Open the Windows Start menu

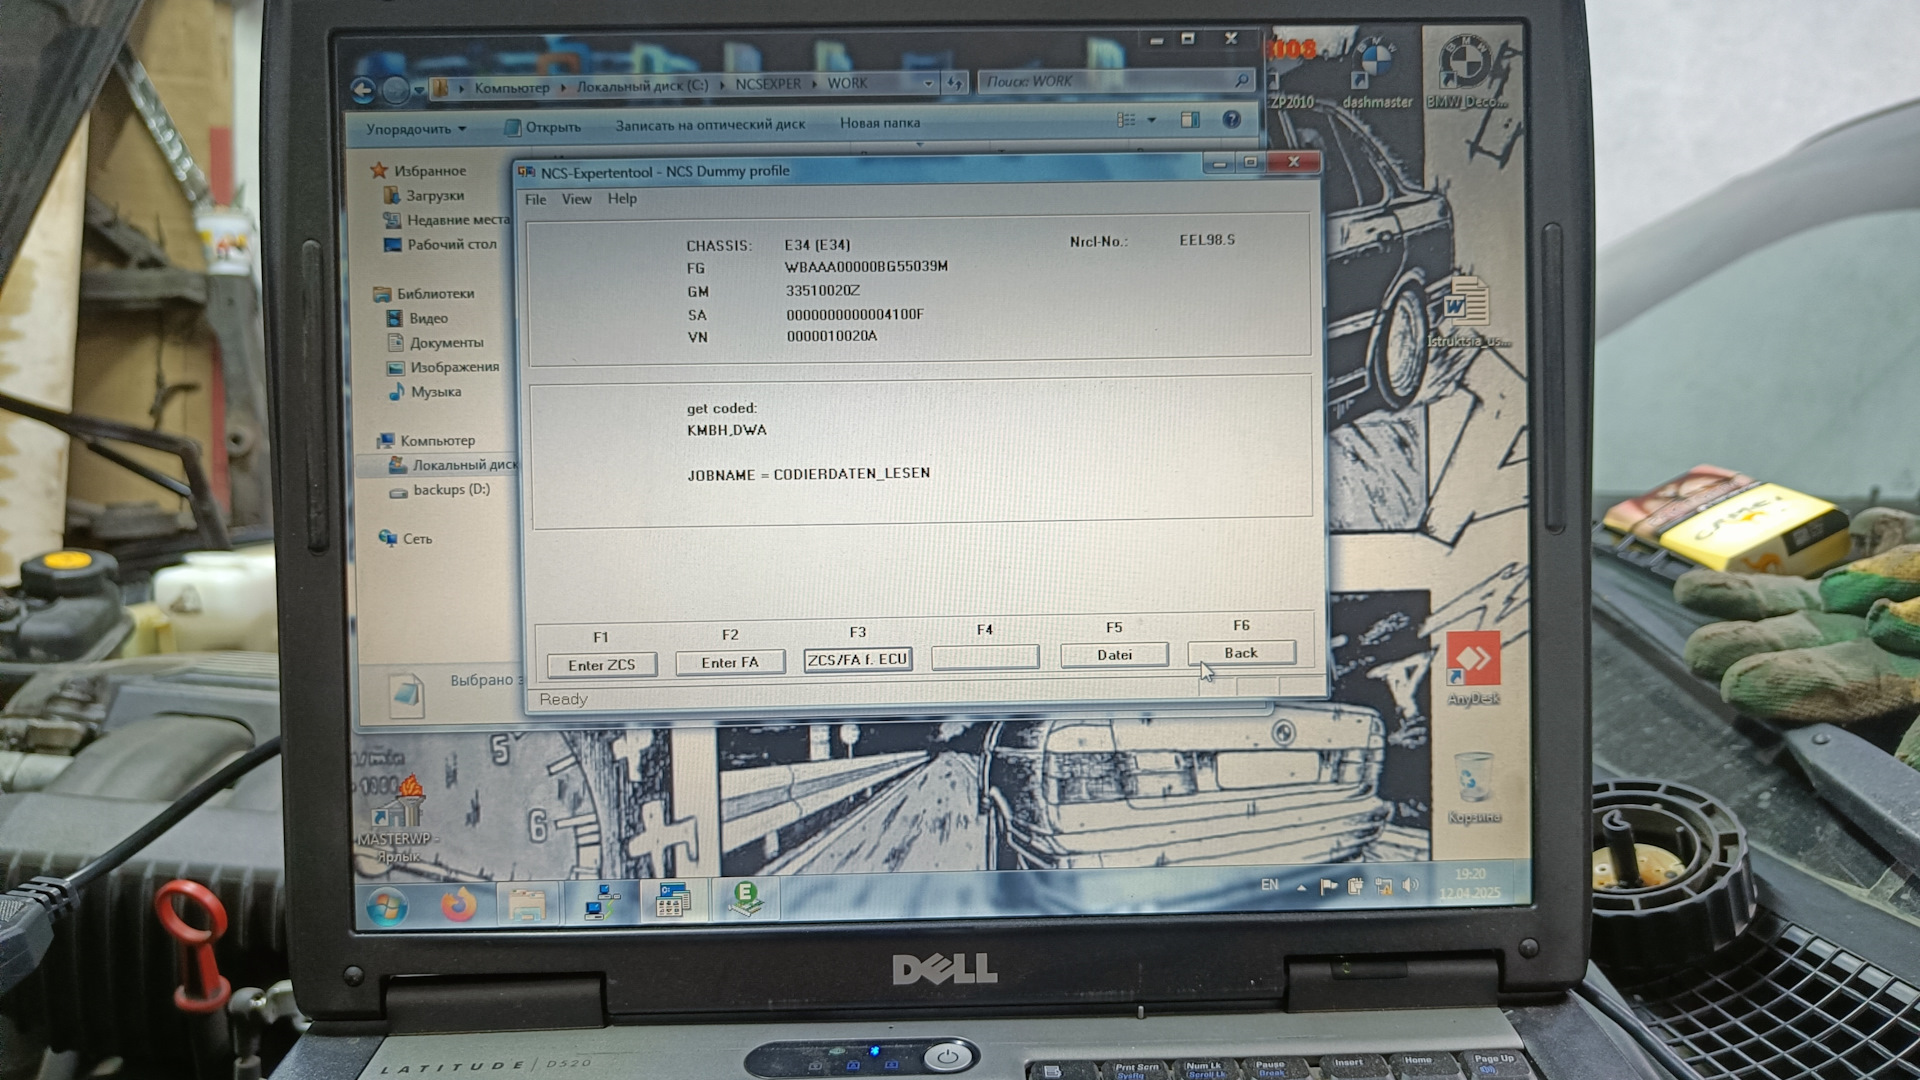pyautogui.click(x=386, y=908)
